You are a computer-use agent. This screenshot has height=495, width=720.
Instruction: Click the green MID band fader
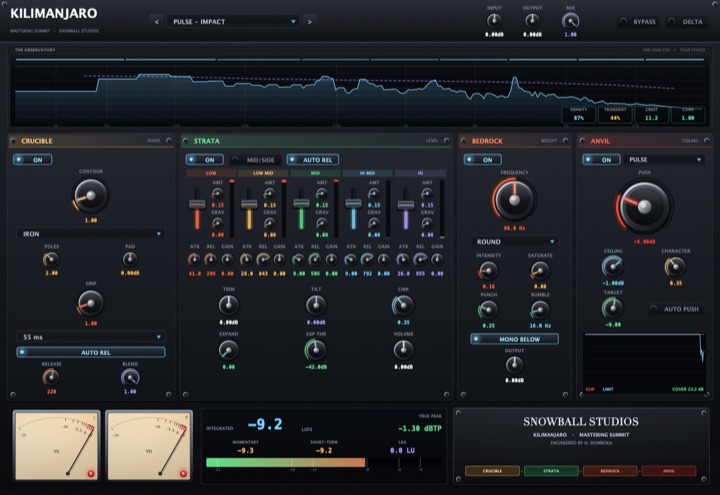pos(301,203)
